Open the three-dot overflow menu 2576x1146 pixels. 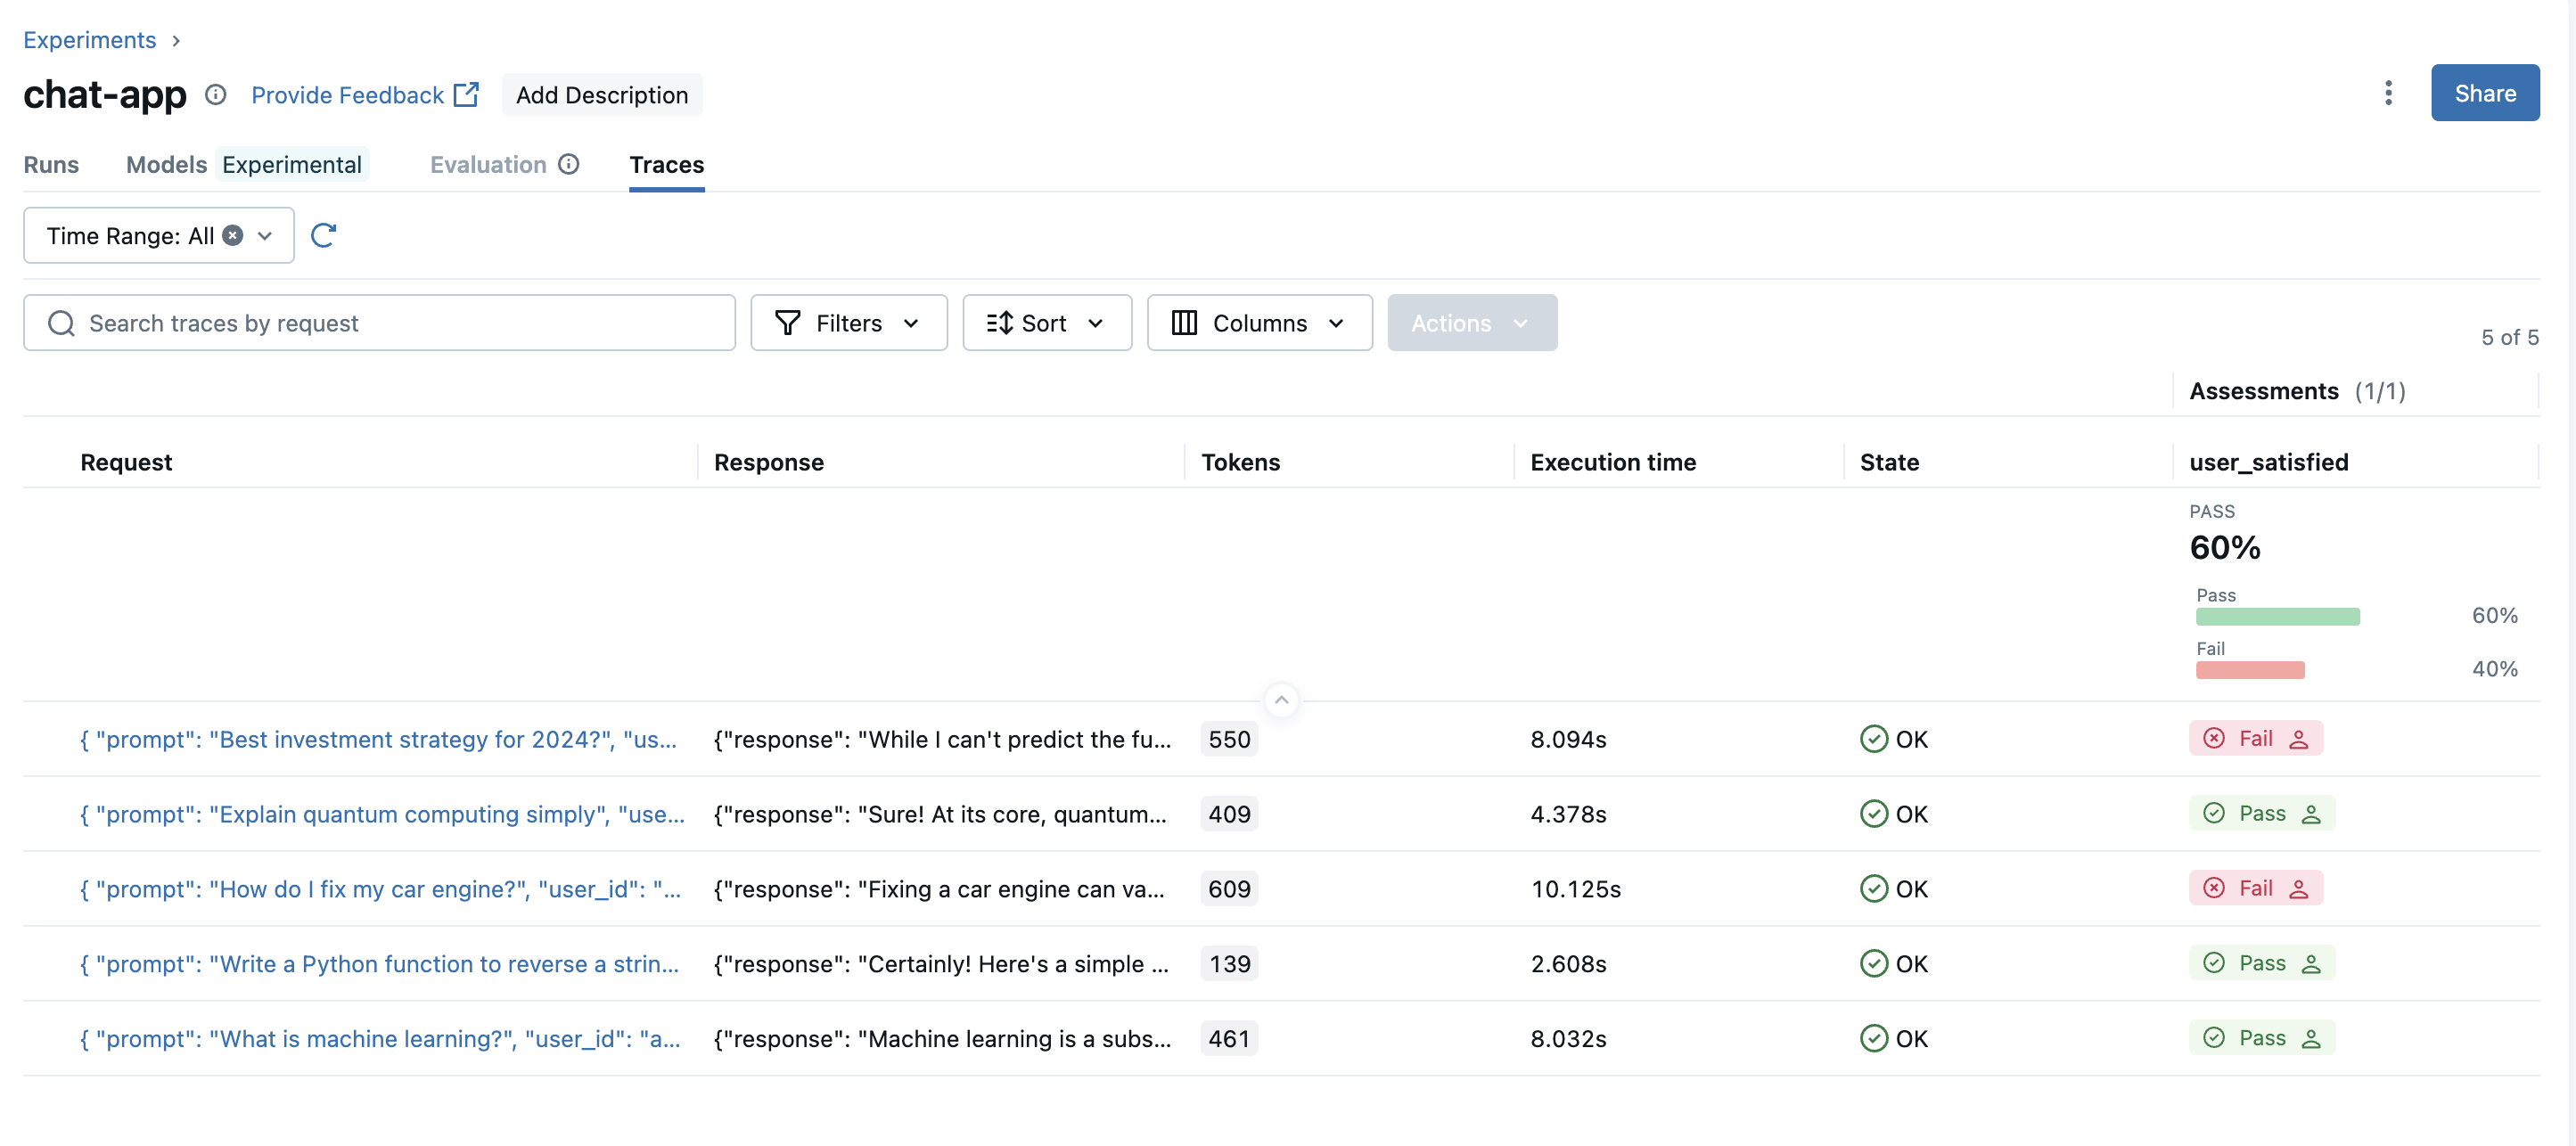tap(2388, 92)
